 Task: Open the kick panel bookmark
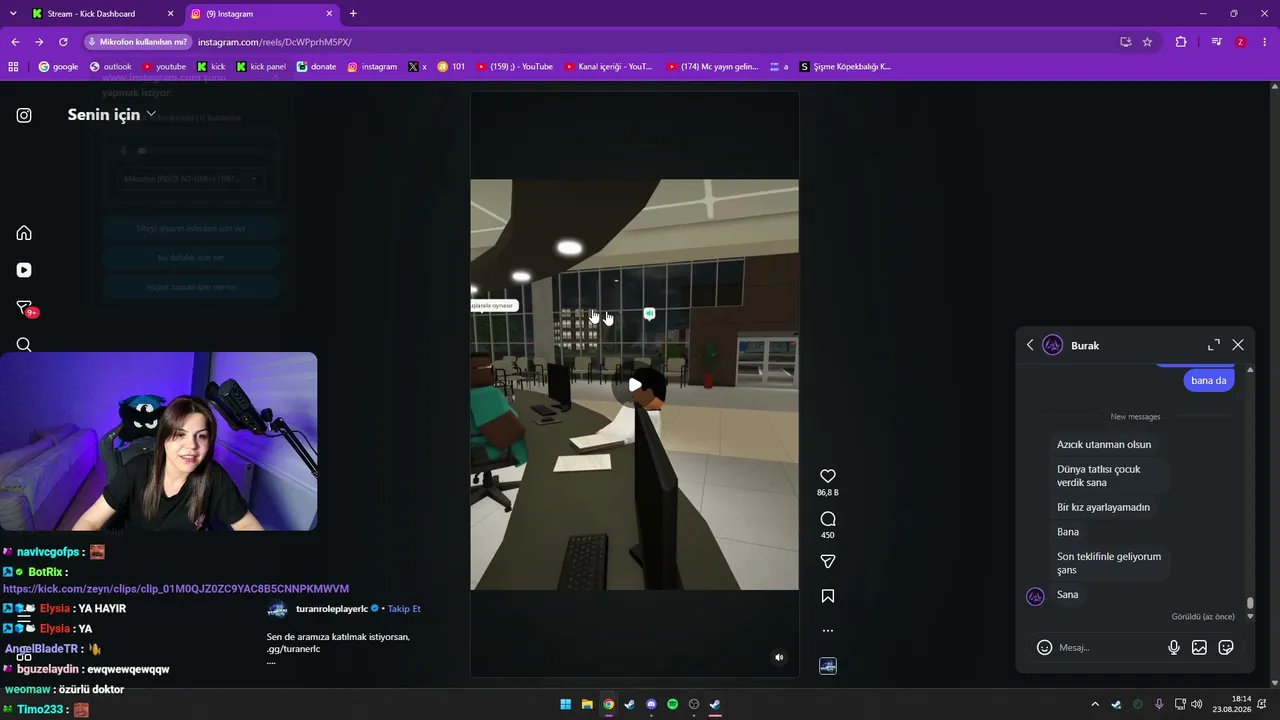coord(261,67)
